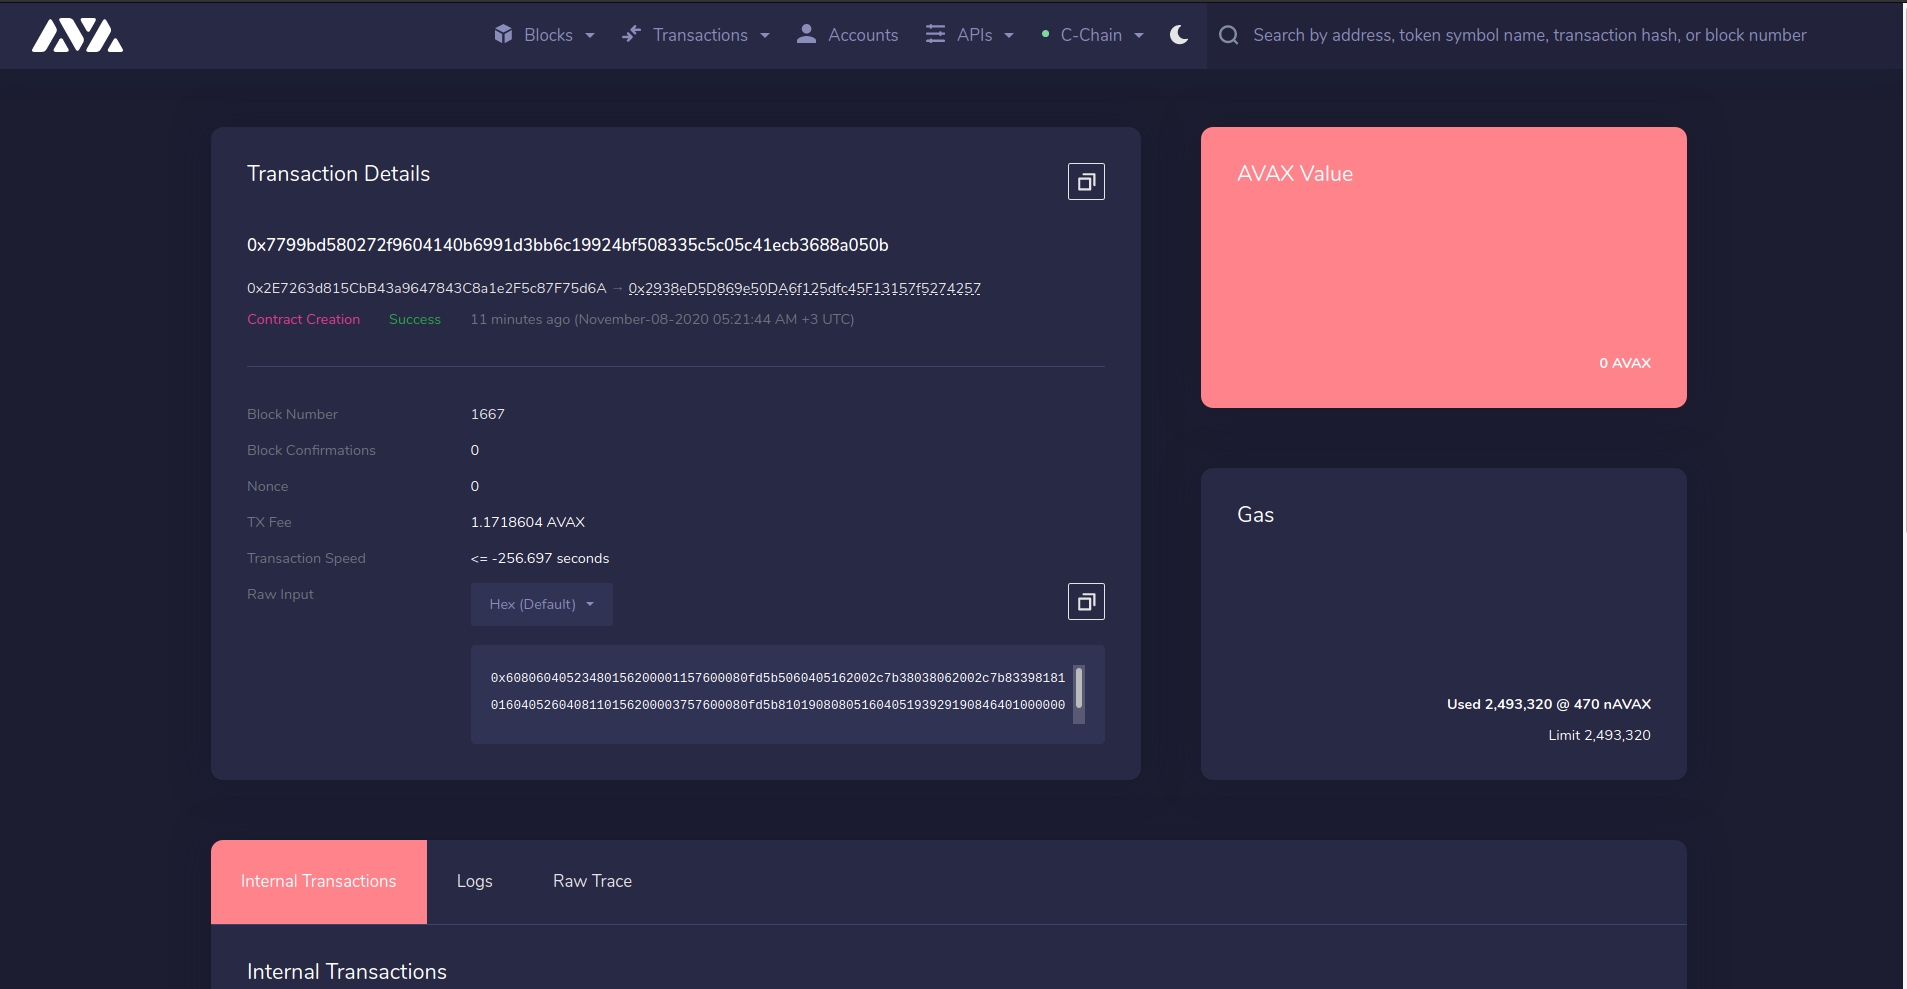Click the search magnifier icon
1907x989 pixels.
(1229, 35)
